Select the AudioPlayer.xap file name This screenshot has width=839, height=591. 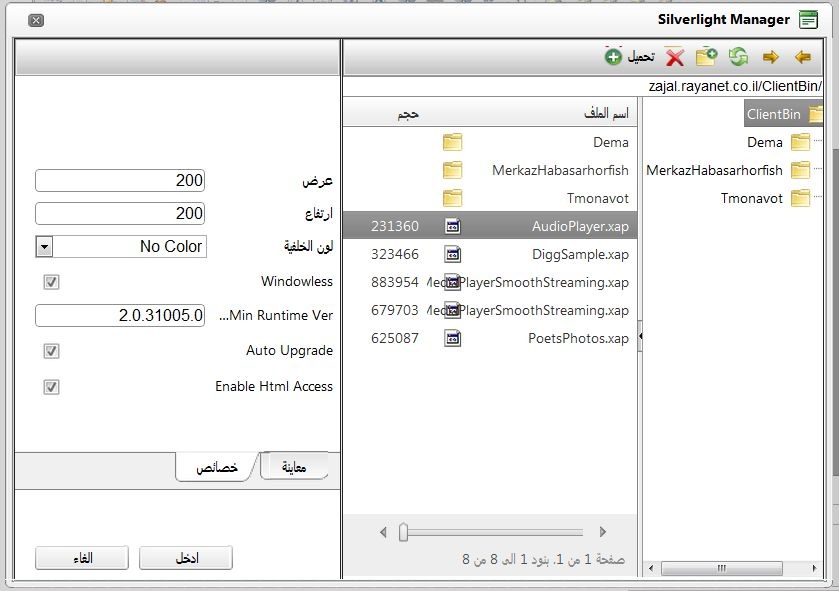(x=580, y=226)
